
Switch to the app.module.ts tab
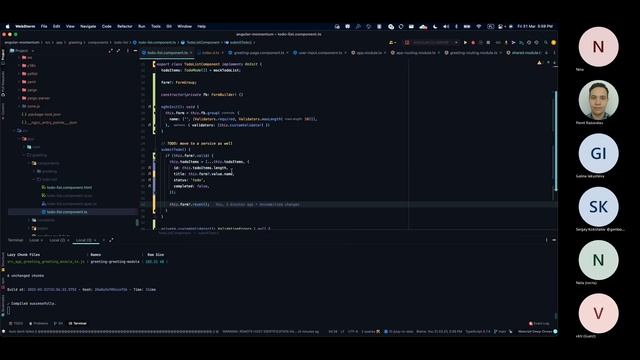tap(369, 53)
